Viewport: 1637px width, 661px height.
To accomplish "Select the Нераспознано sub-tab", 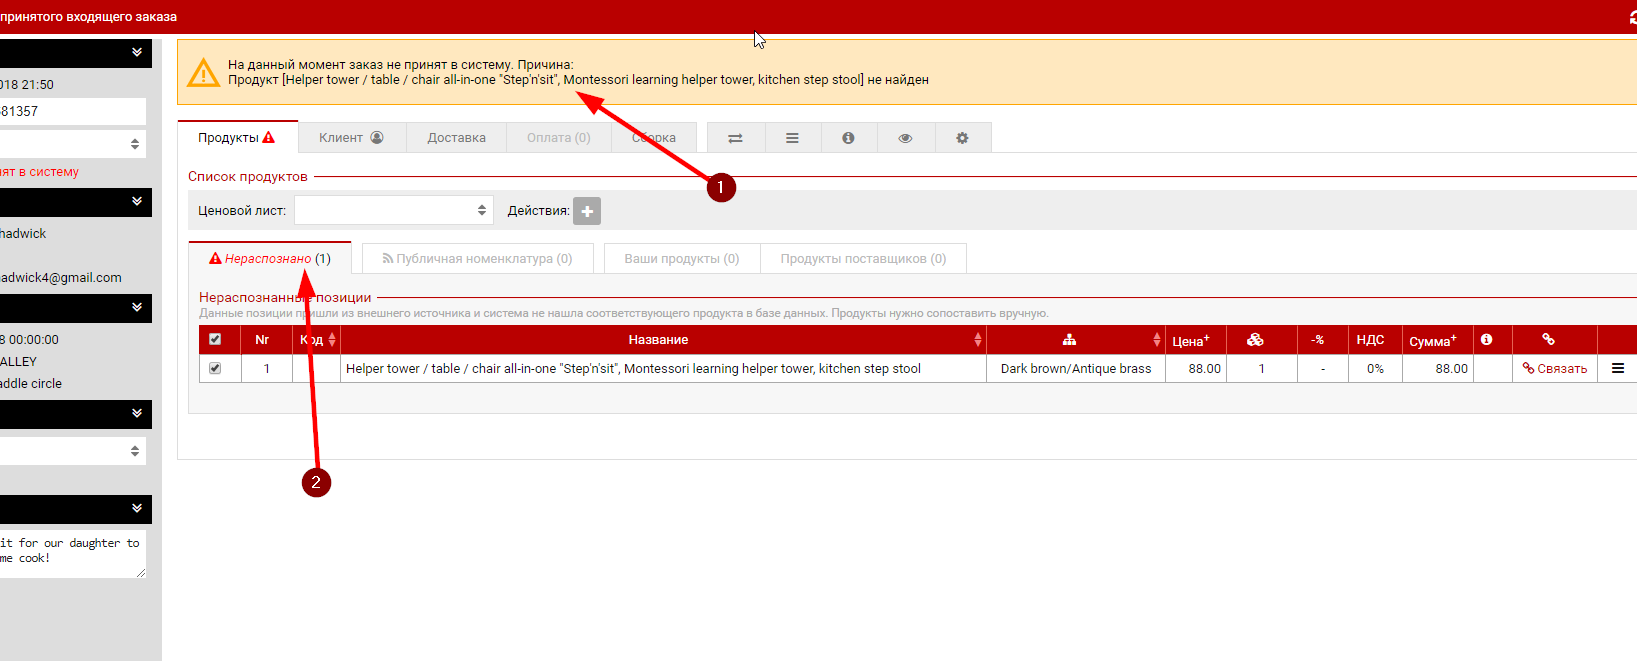I will click(269, 259).
